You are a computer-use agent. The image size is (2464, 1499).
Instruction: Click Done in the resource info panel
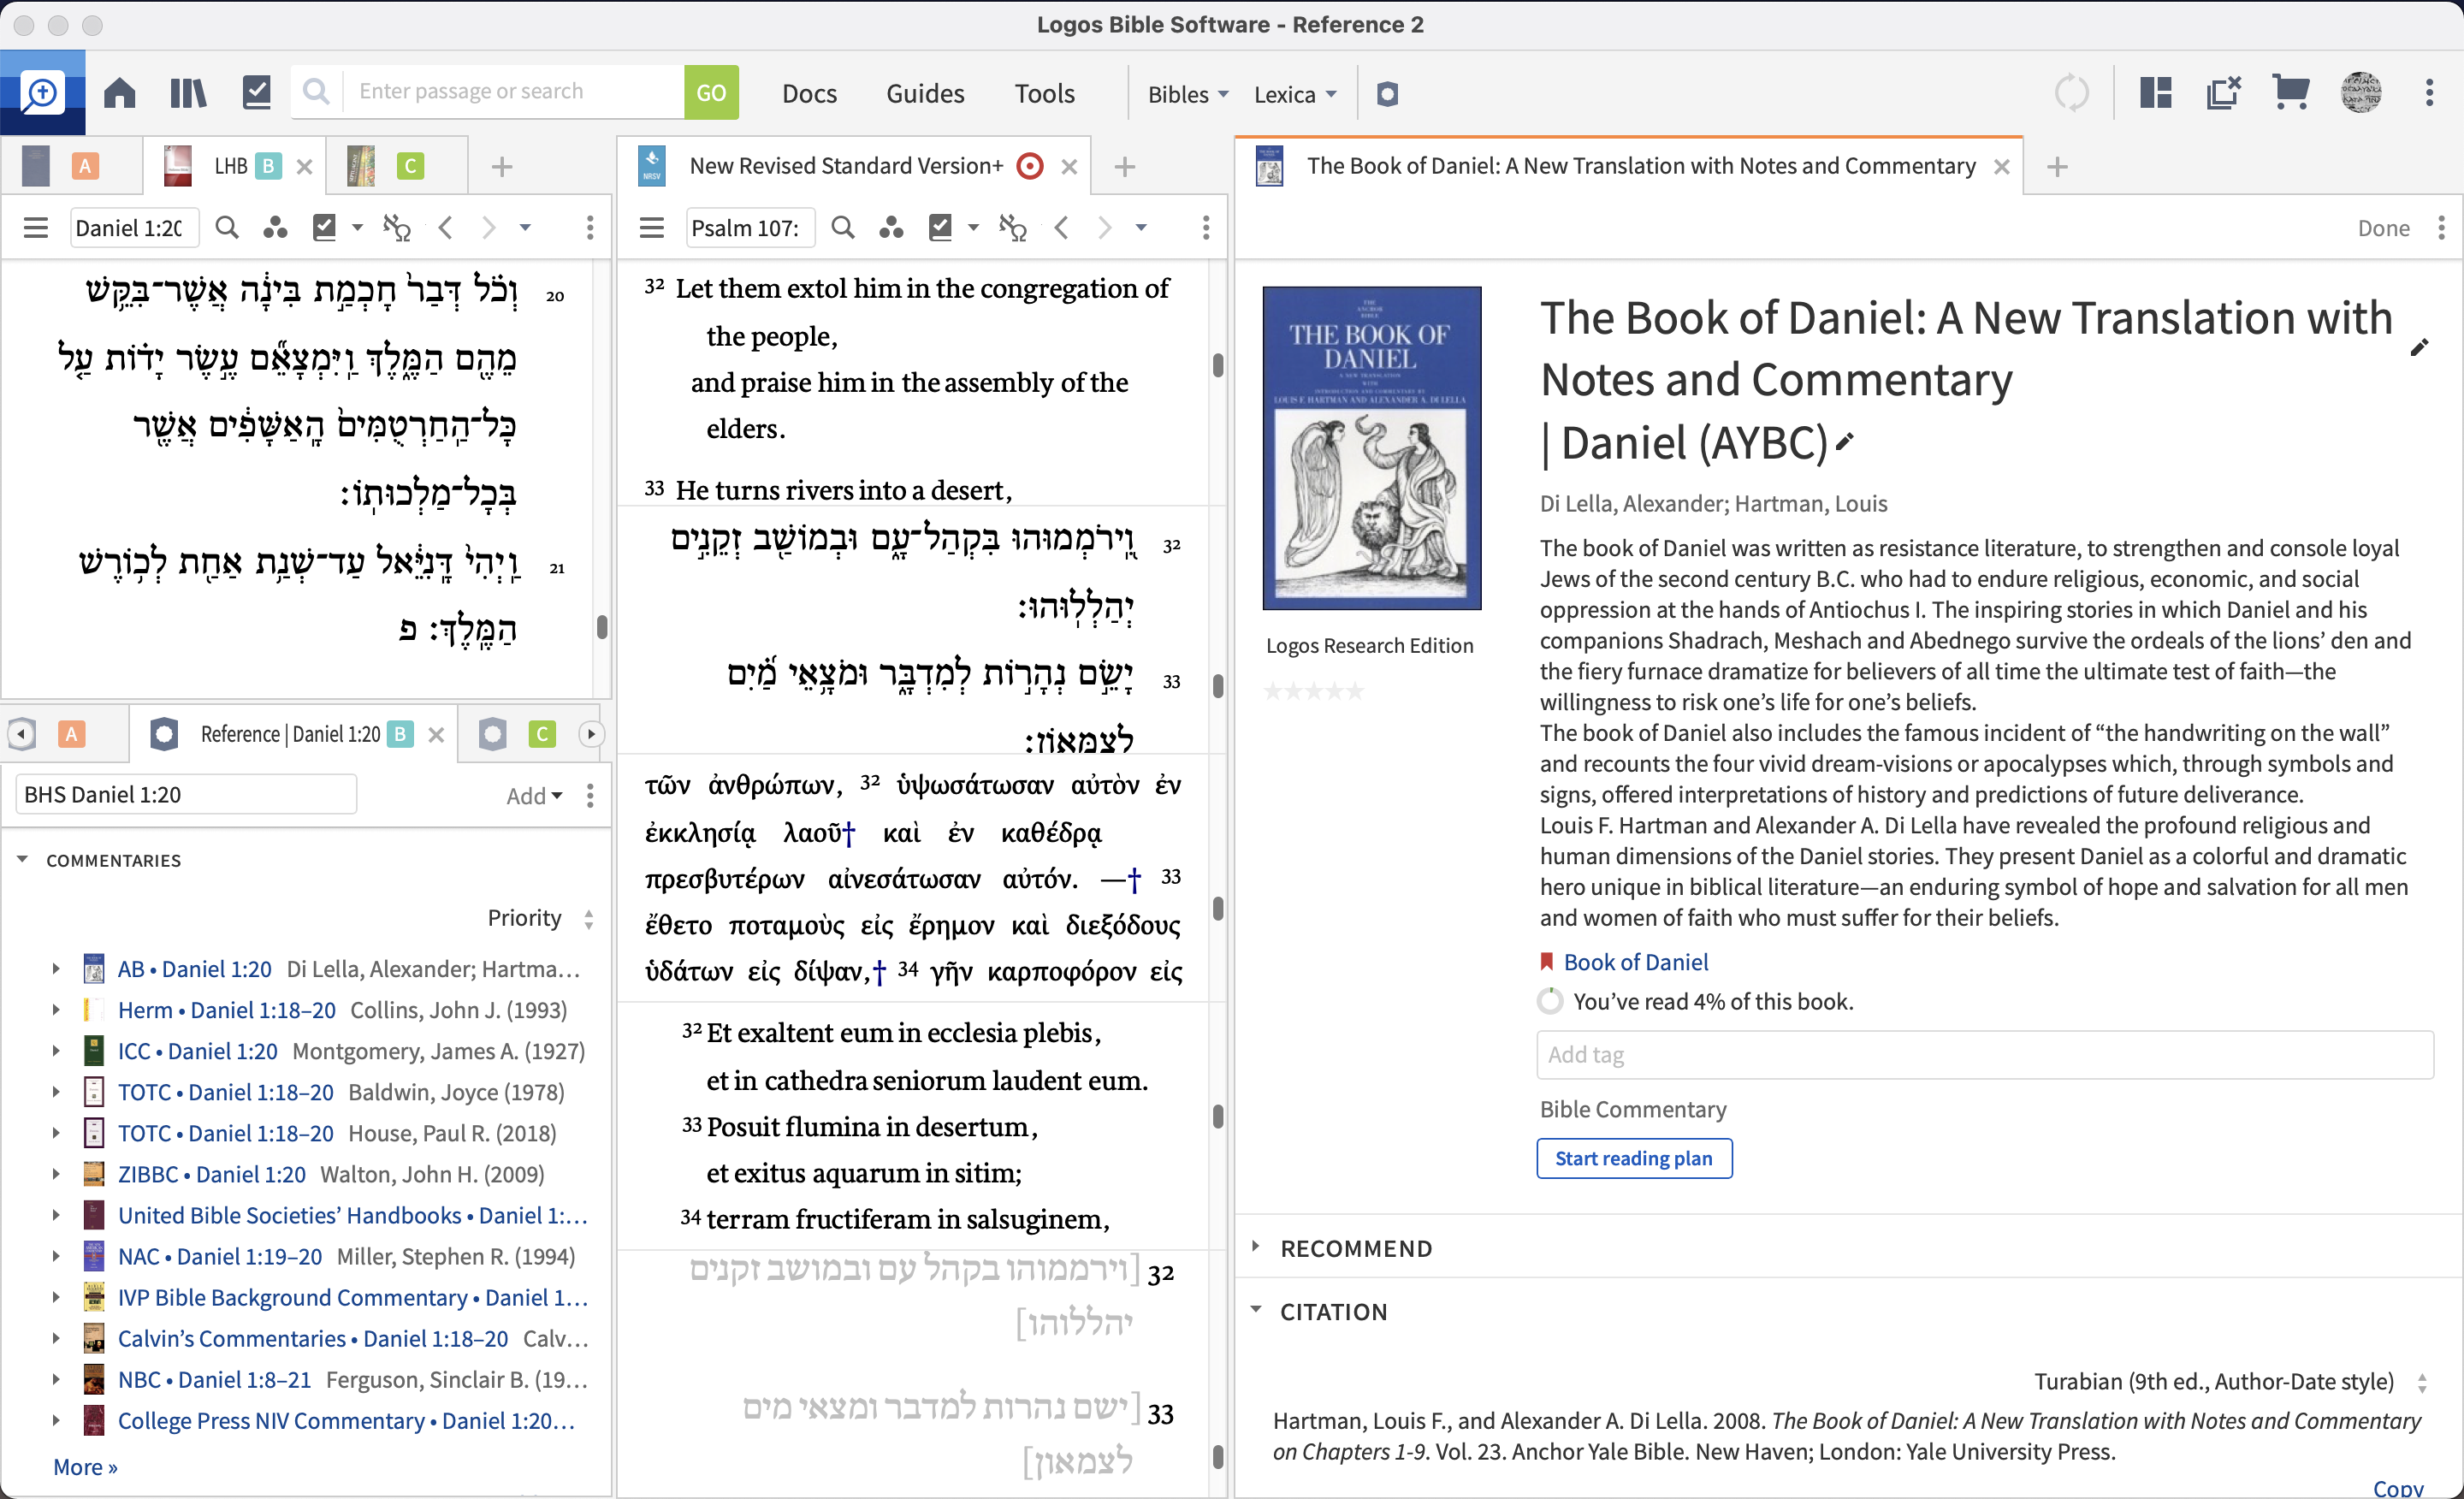[x=2383, y=228]
